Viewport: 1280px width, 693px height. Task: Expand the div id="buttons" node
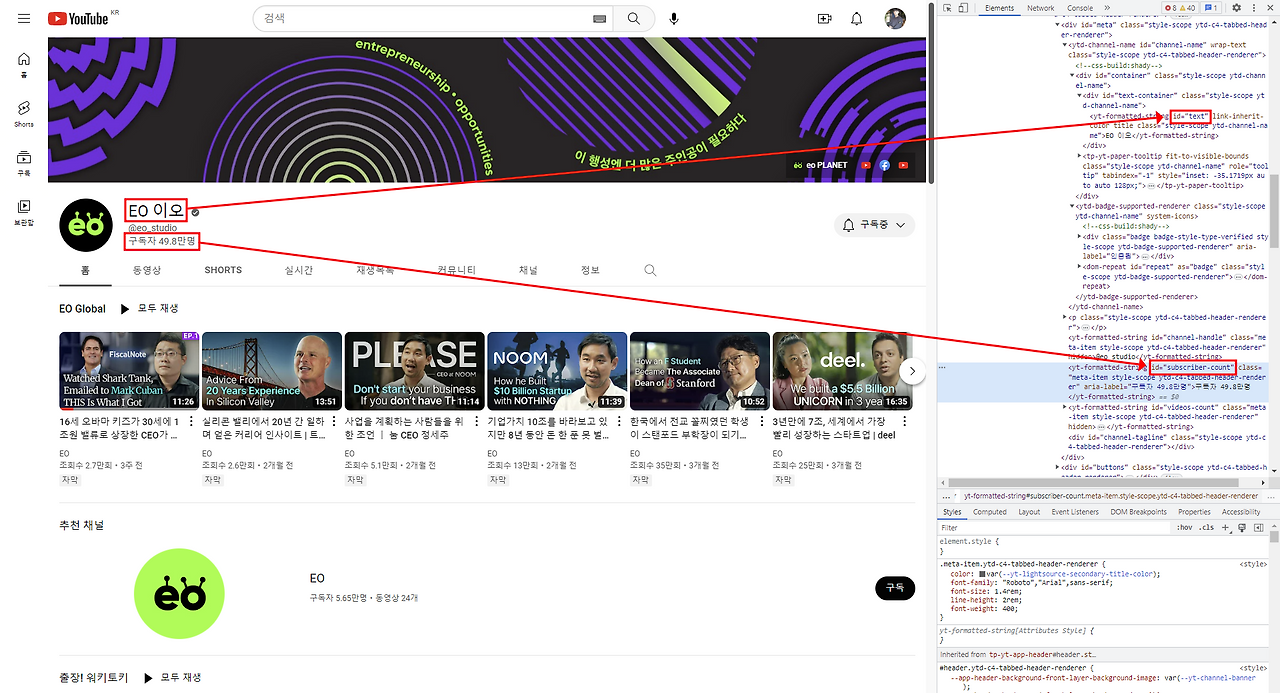[x=1056, y=467]
